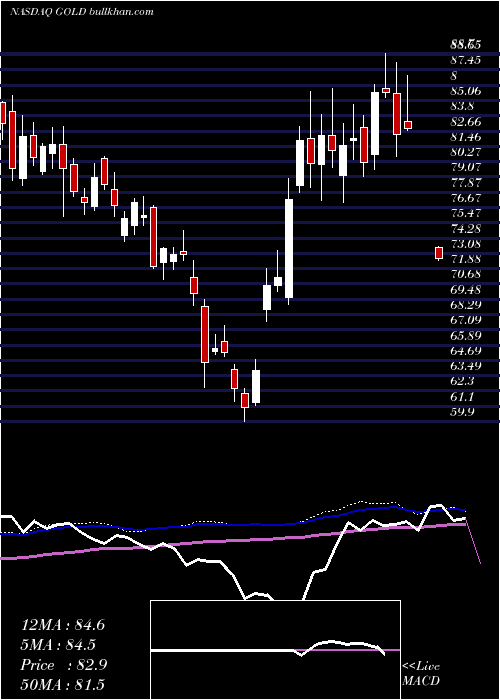
Task: Select the 75.47 price level label
Action: [x=466, y=213]
